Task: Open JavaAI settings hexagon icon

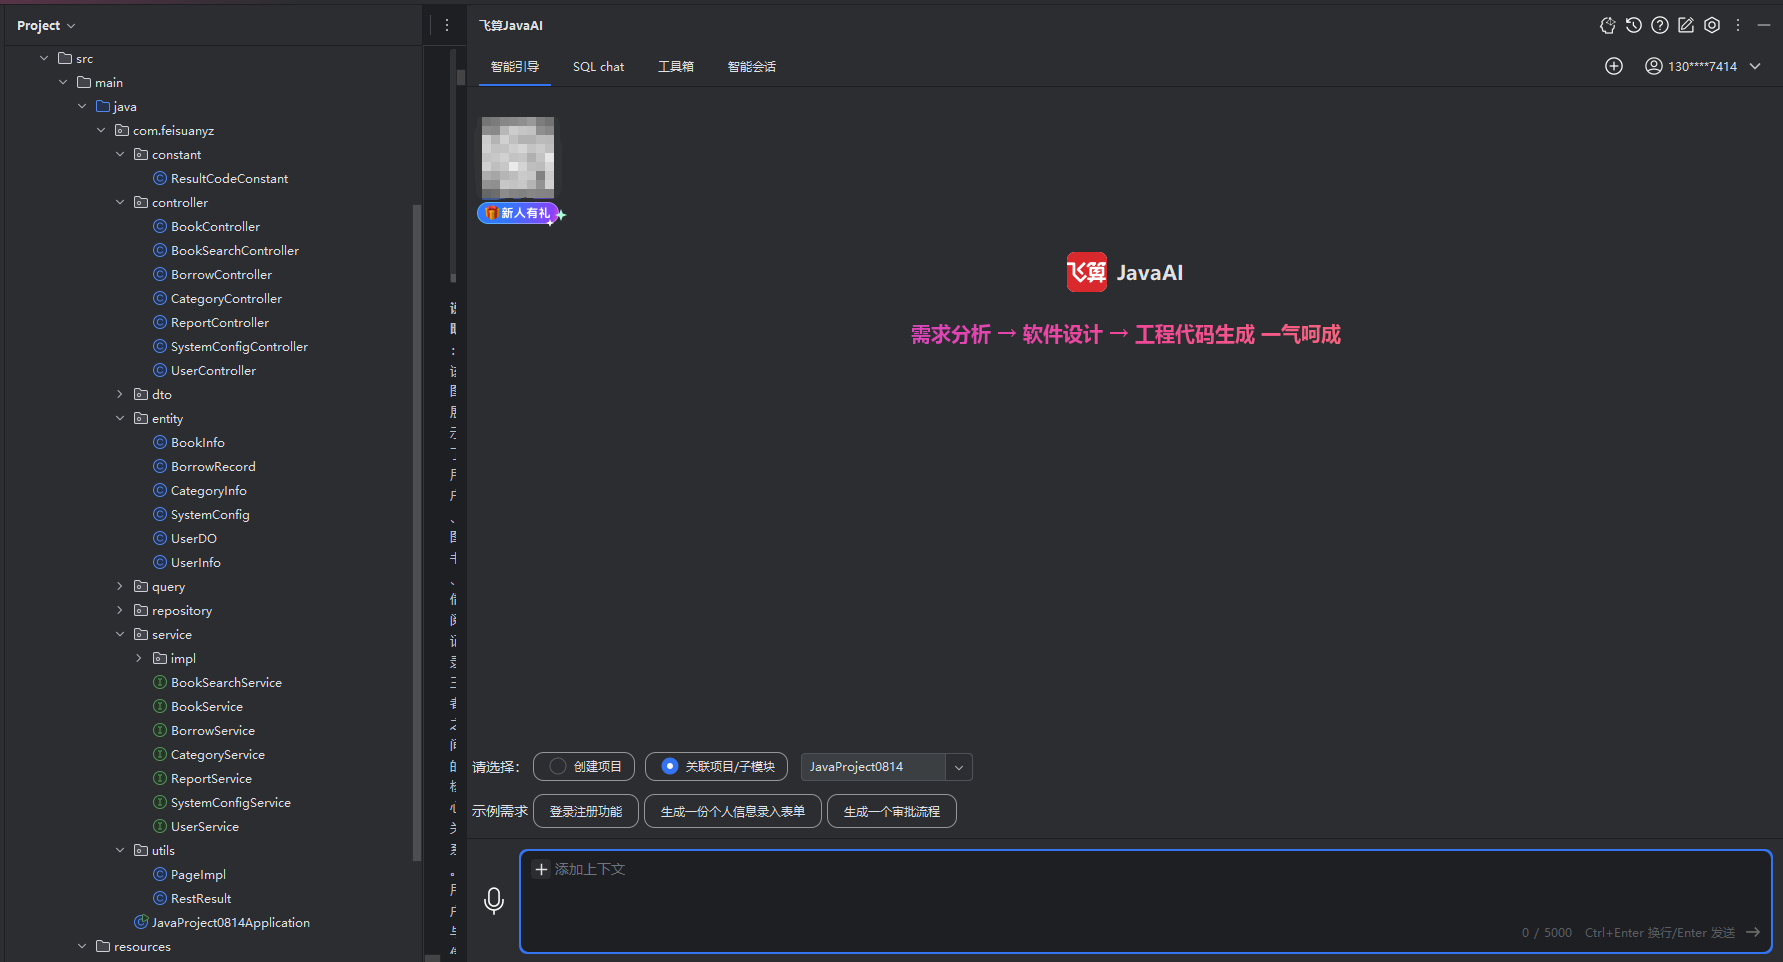Action: point(1711,25)
